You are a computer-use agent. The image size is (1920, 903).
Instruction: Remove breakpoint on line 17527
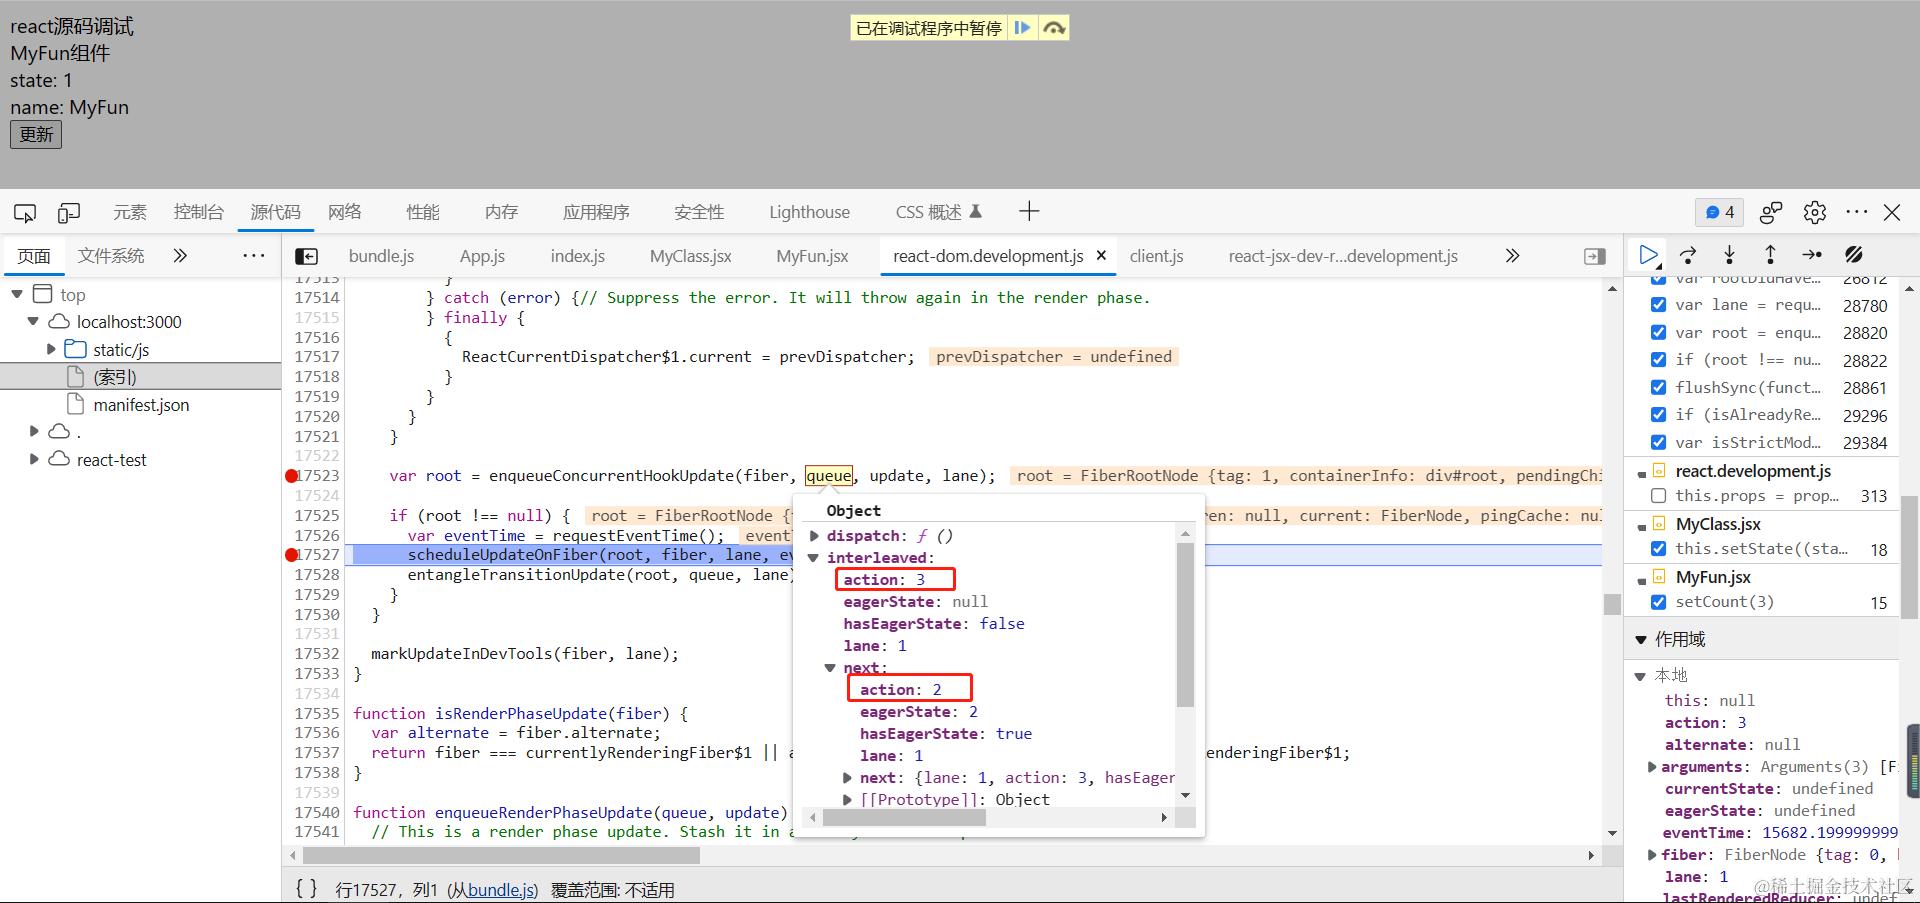coord(291,555)
